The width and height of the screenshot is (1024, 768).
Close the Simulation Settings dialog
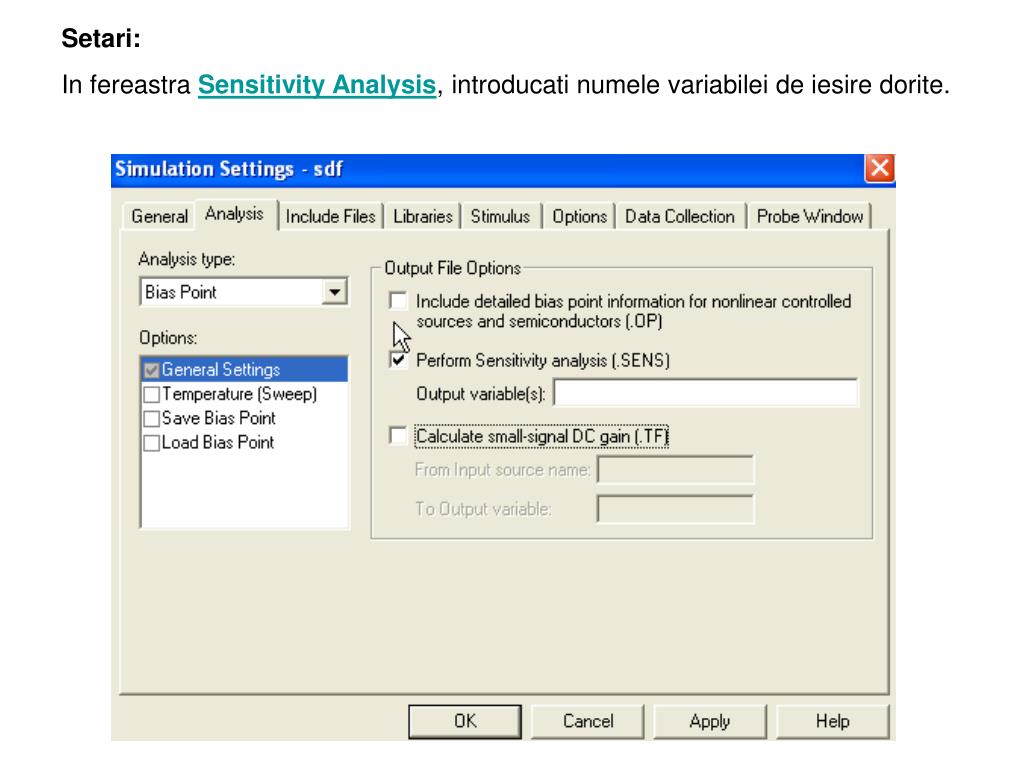(879, 168)
